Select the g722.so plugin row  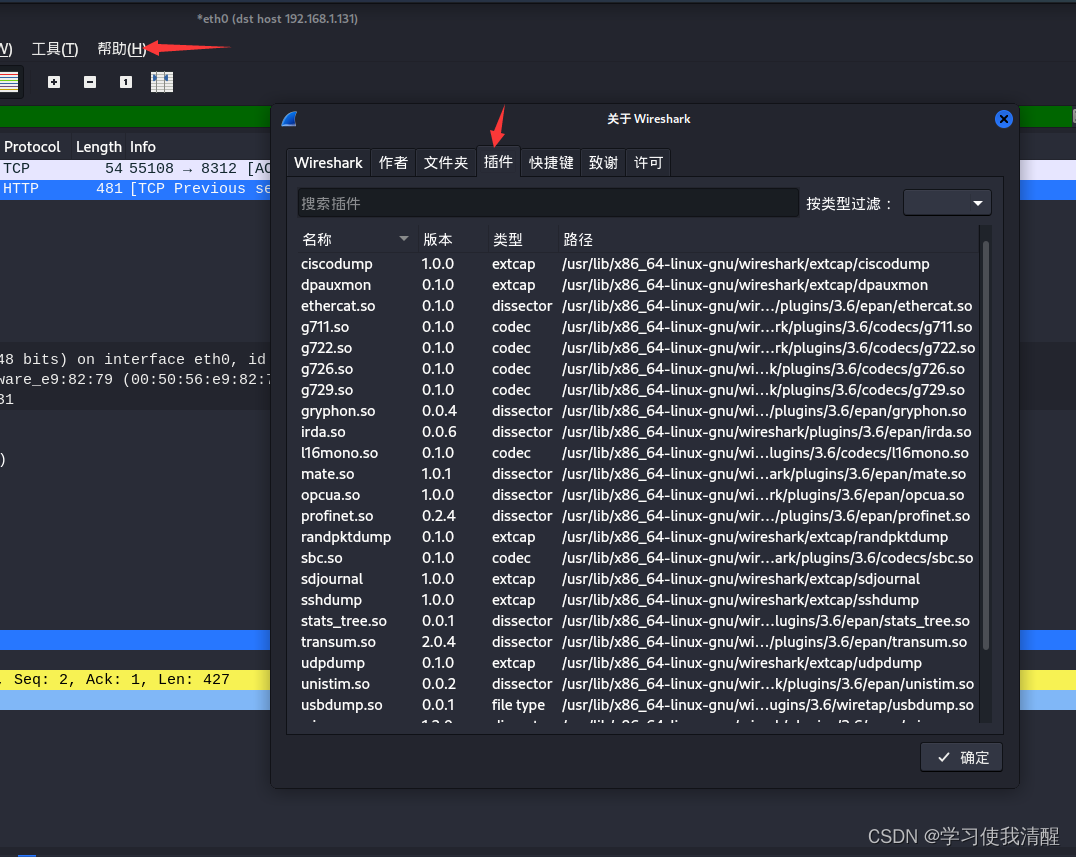pyautogui.click(x=638, y=348)
